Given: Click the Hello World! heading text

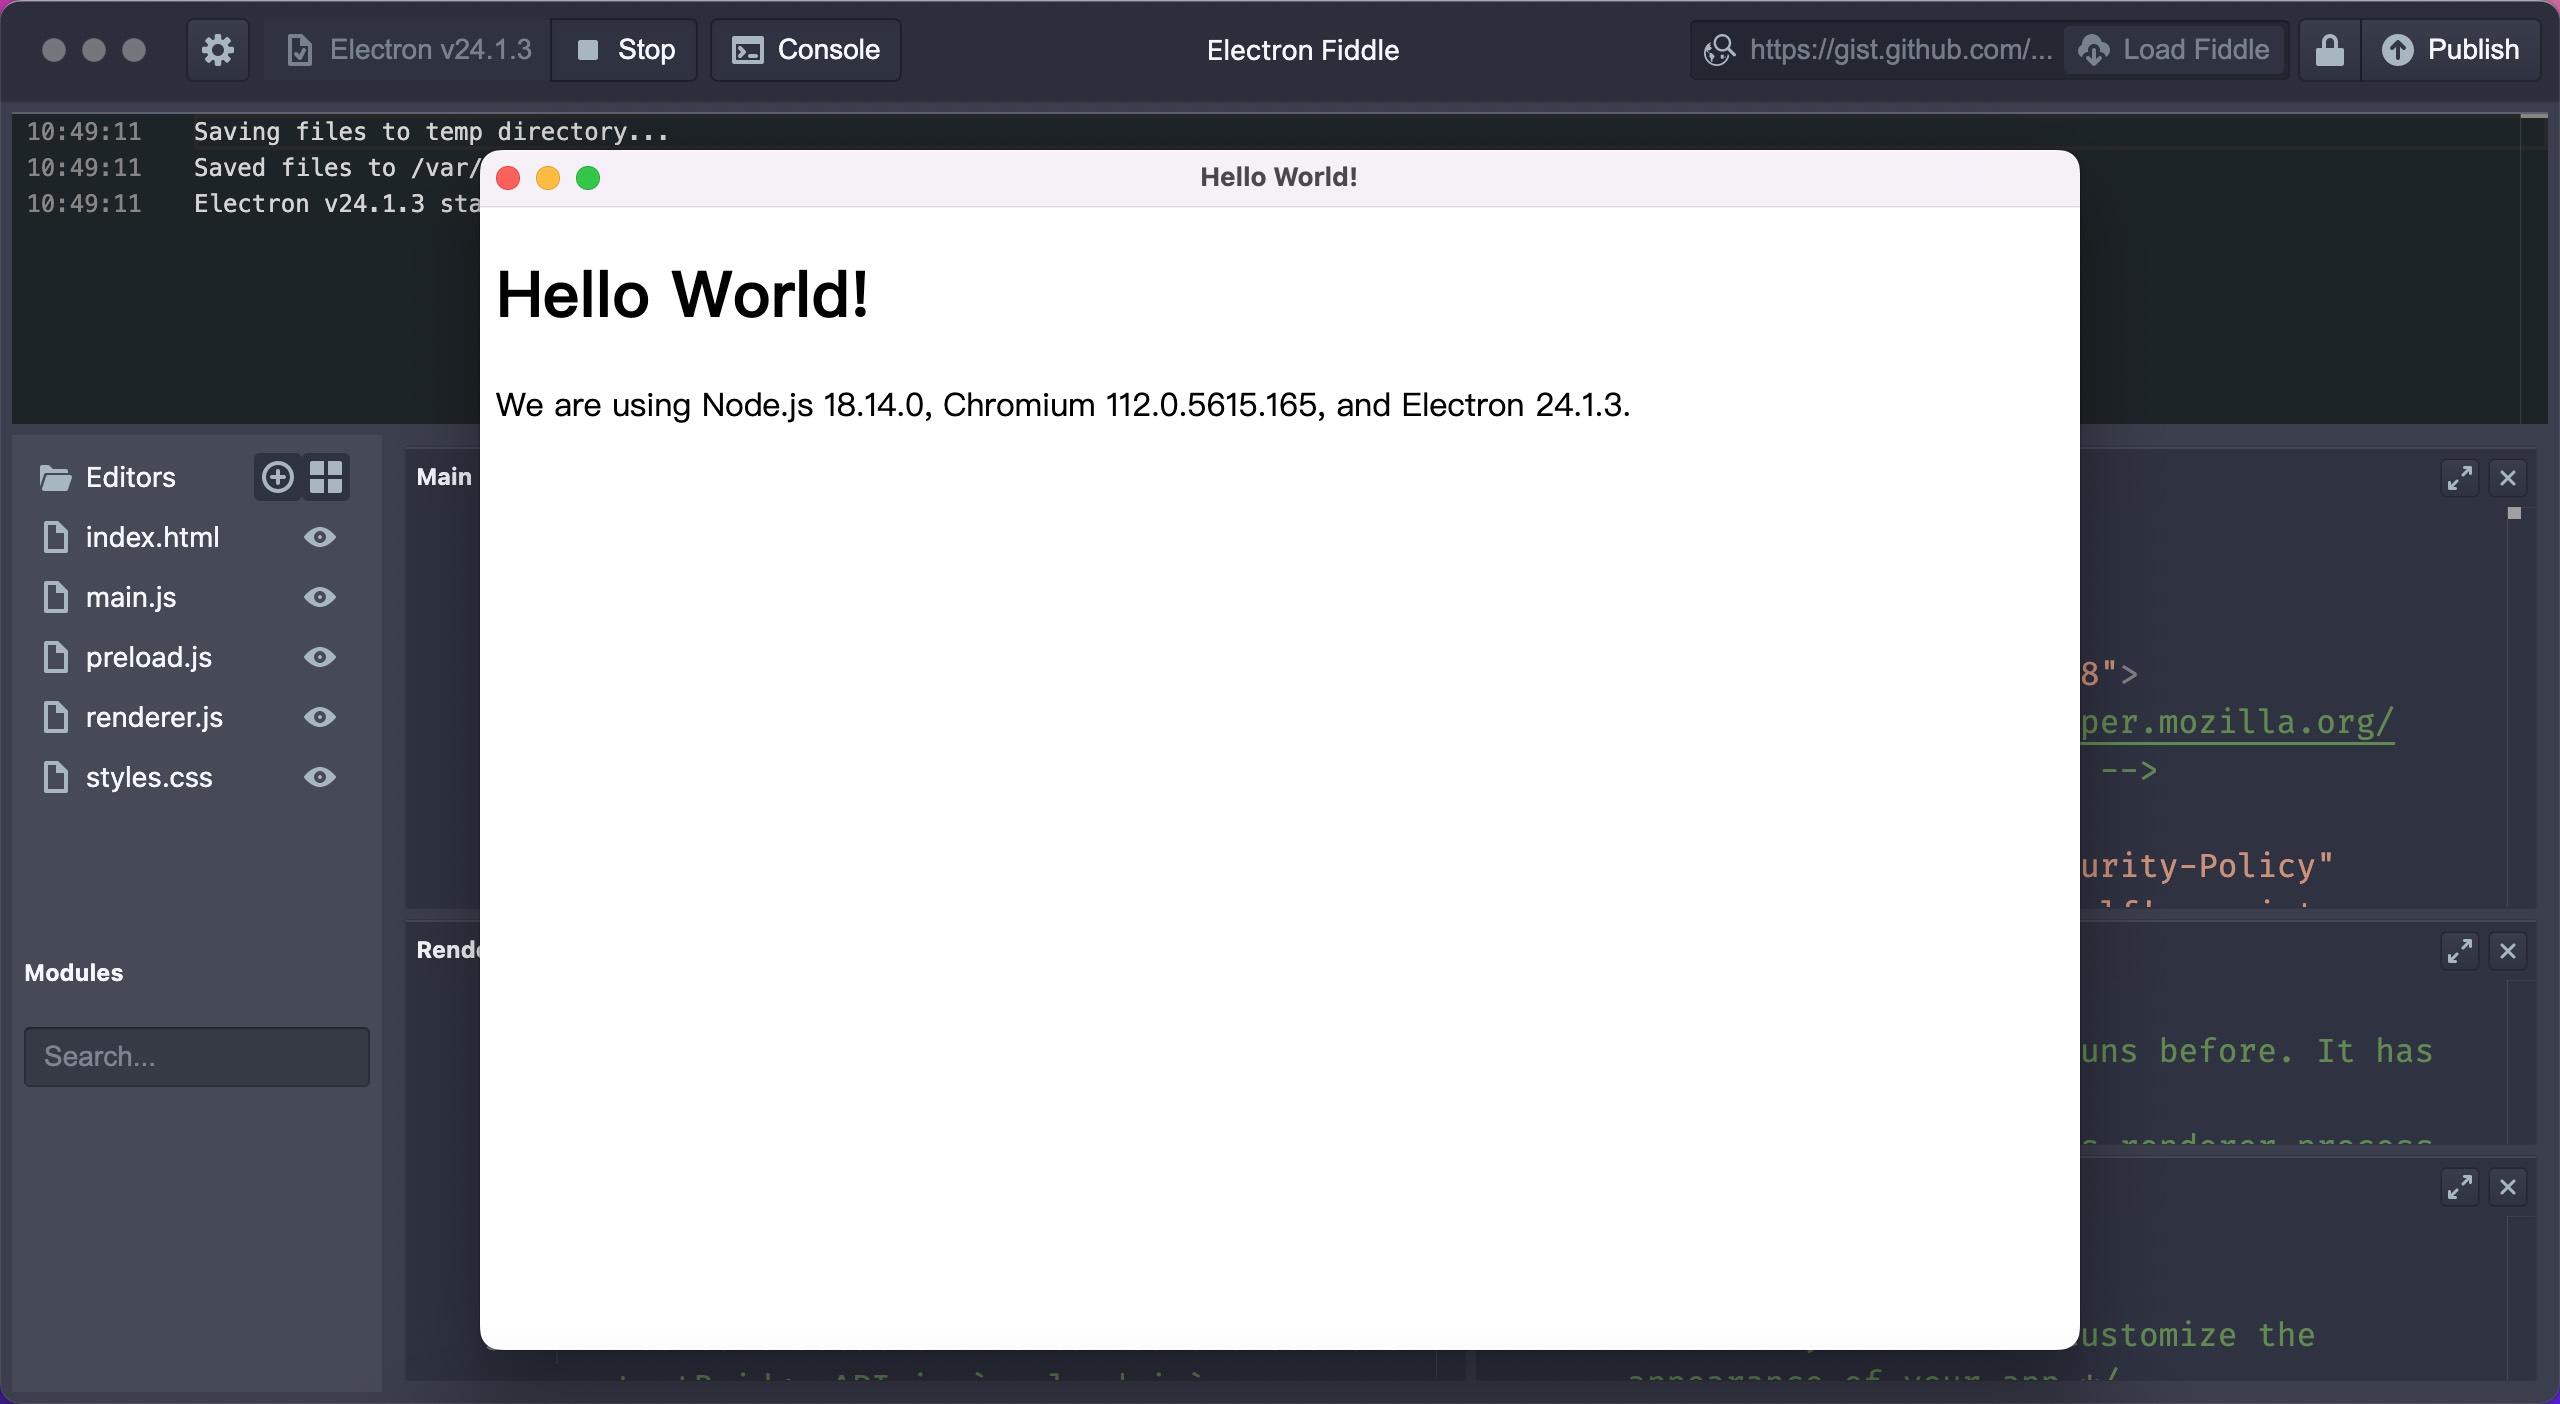Looking at the screenshot, I should tap(682, 295).
